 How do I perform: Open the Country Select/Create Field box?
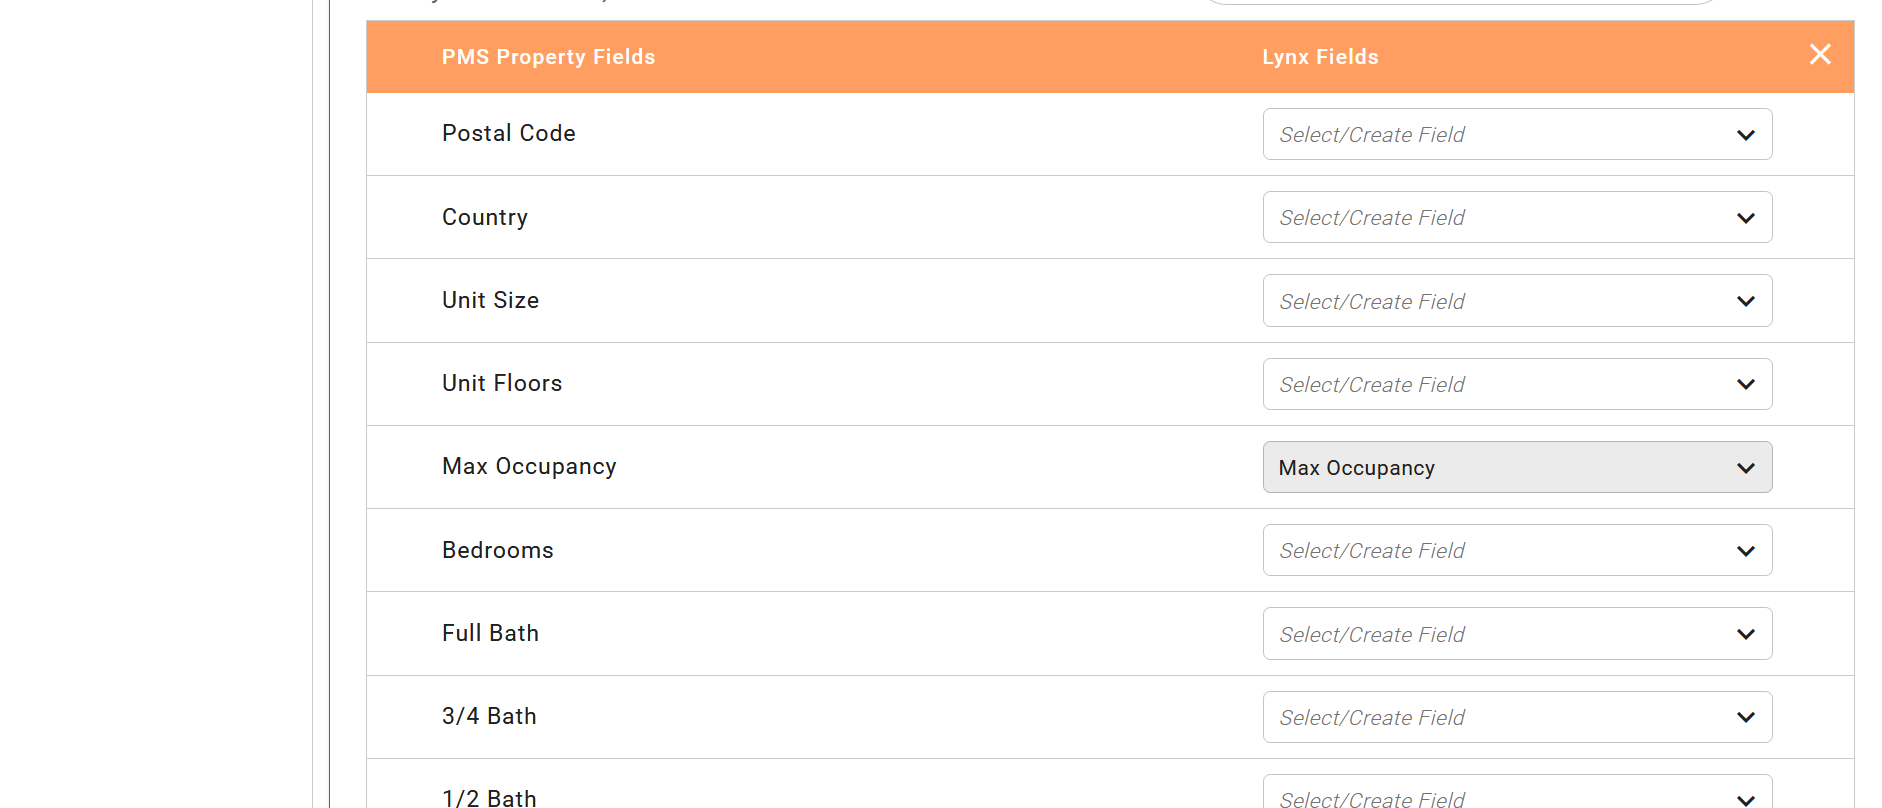pyautogui.click(x=1517, y=217)
